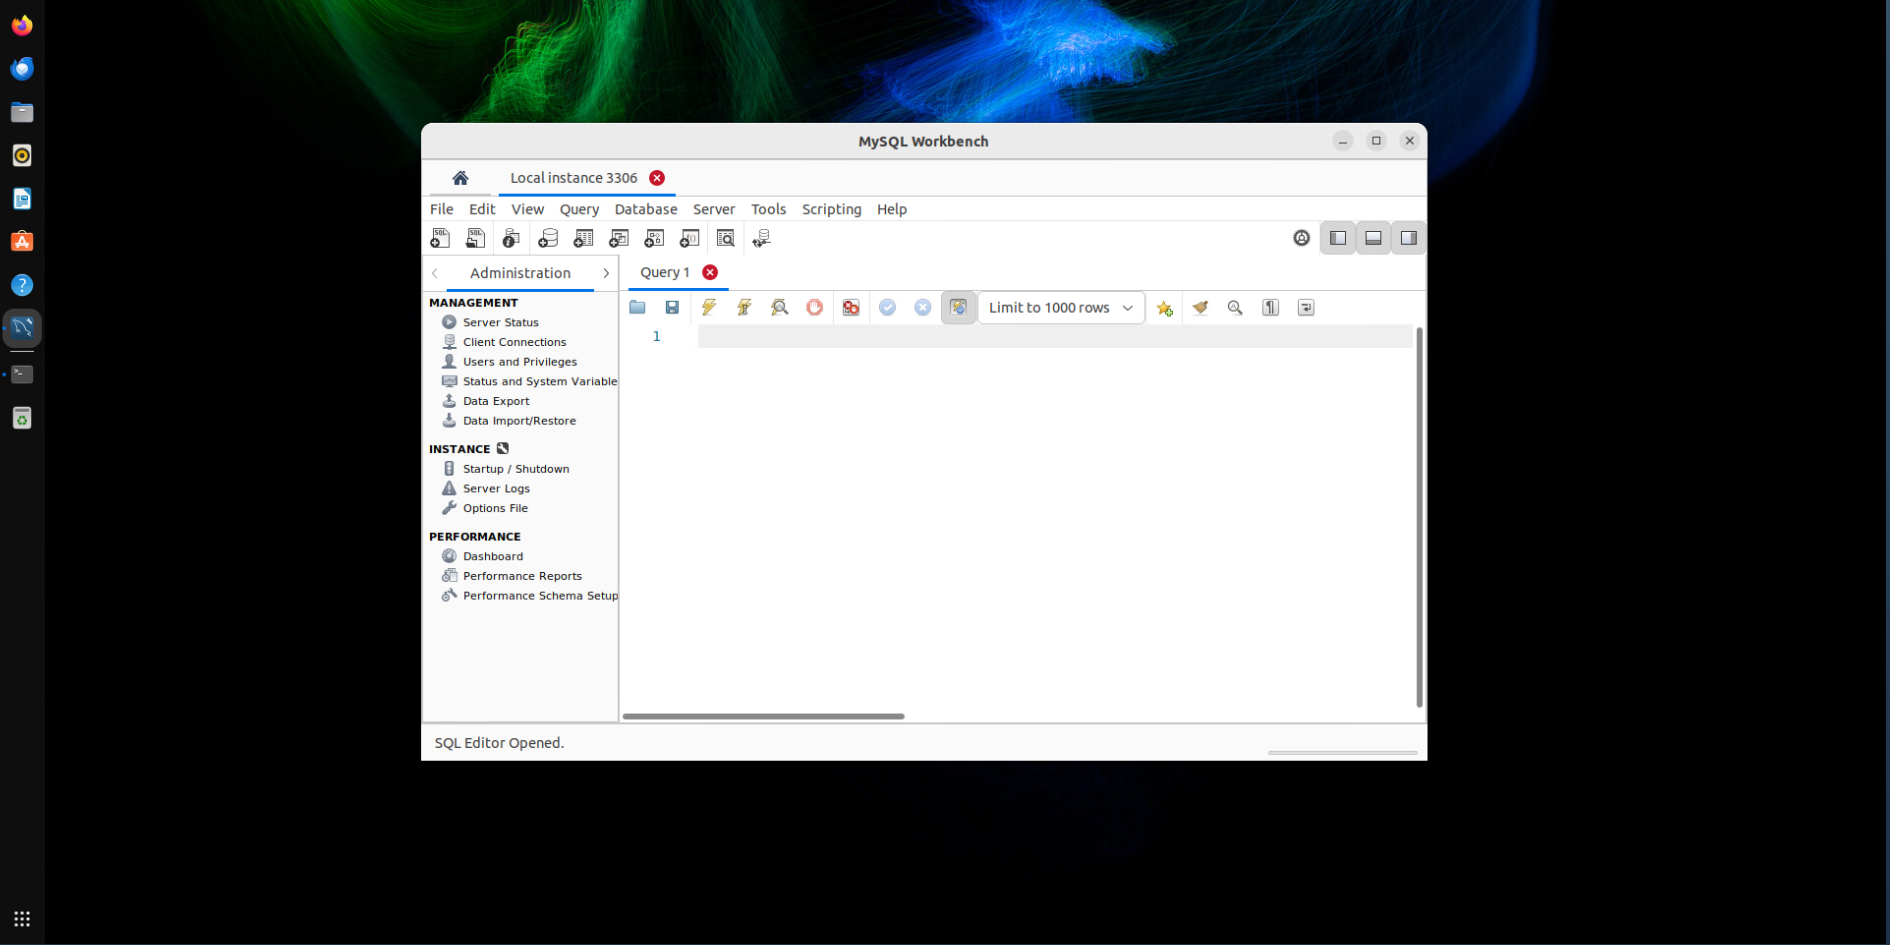Open Client Connections page
1890x945 pixels.
click(514, 342)
